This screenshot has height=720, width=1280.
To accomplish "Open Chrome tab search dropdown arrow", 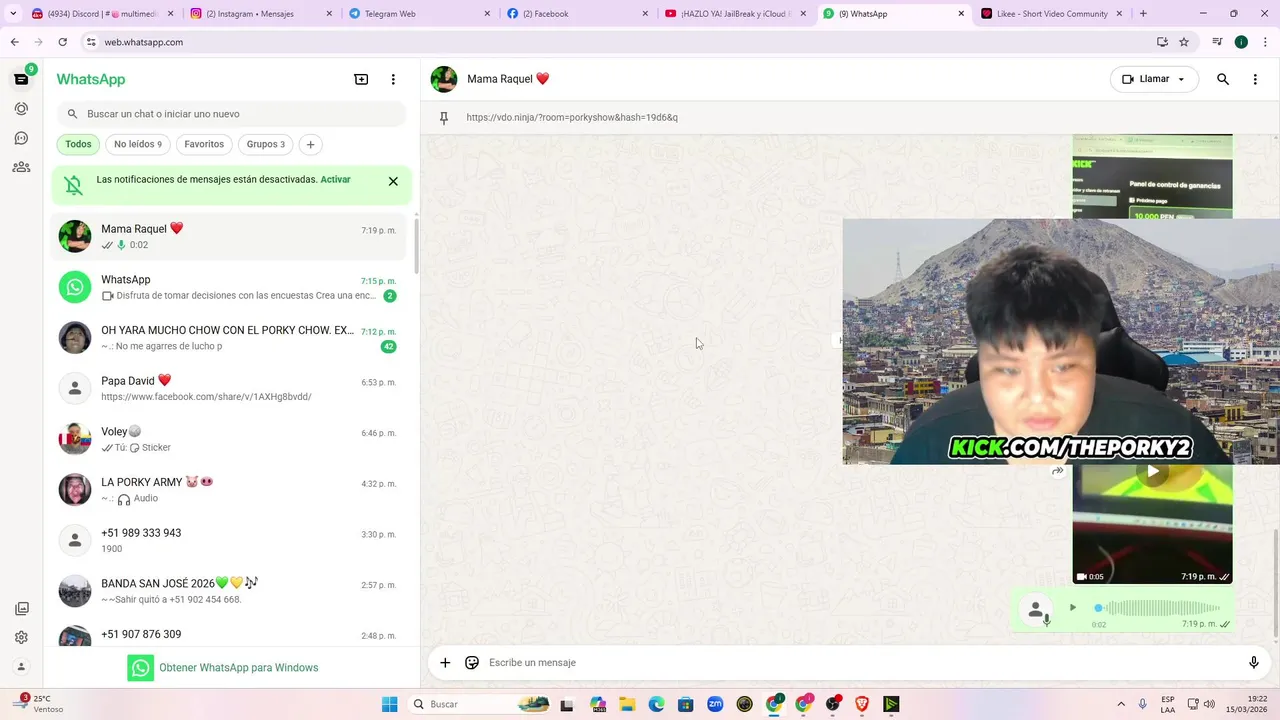I will click(13, 14).
